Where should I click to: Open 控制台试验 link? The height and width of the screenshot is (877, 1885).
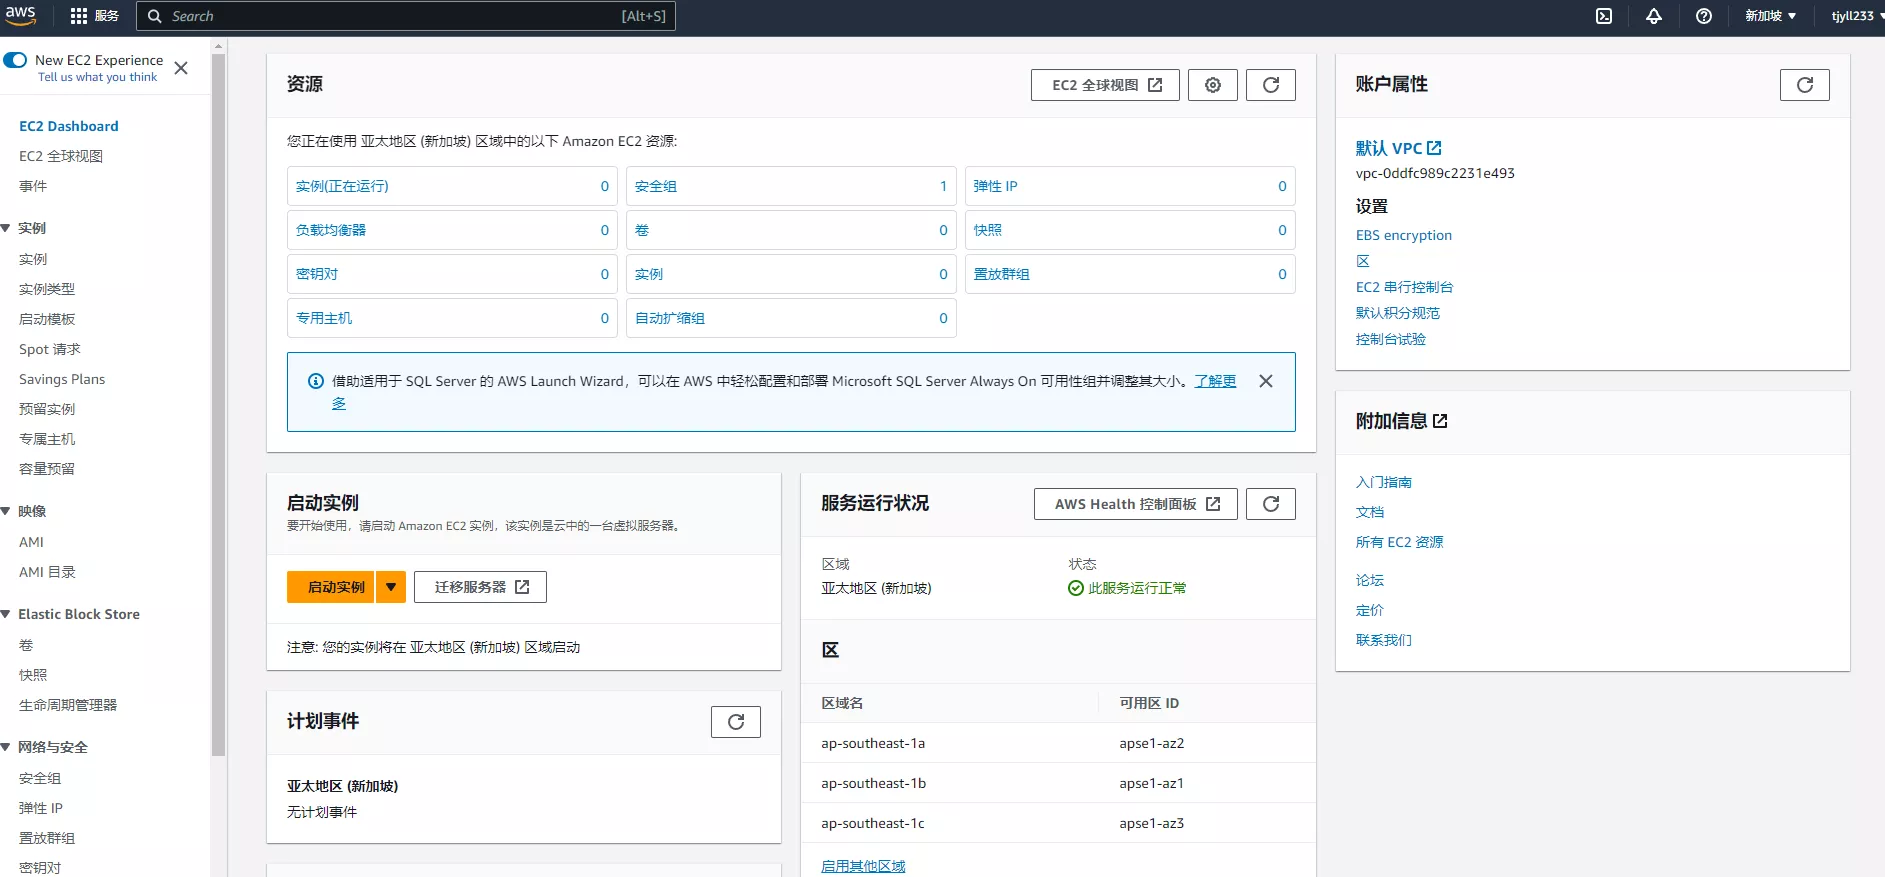(1390, 339)
